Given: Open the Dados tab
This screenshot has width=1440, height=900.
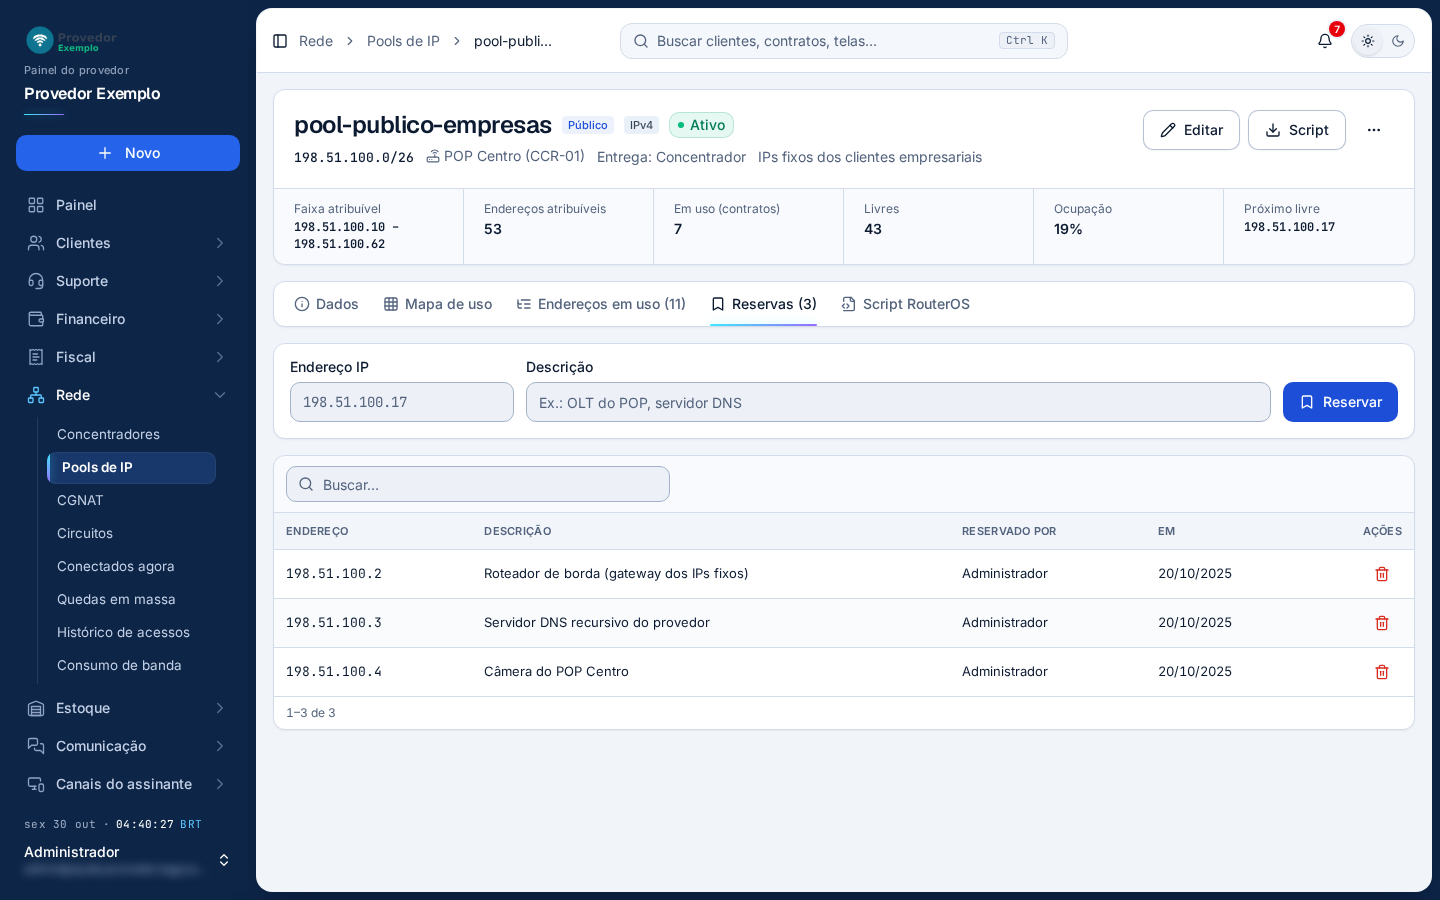Looking at the screenshot, I should pyautogui.click(x=326, y=304).
